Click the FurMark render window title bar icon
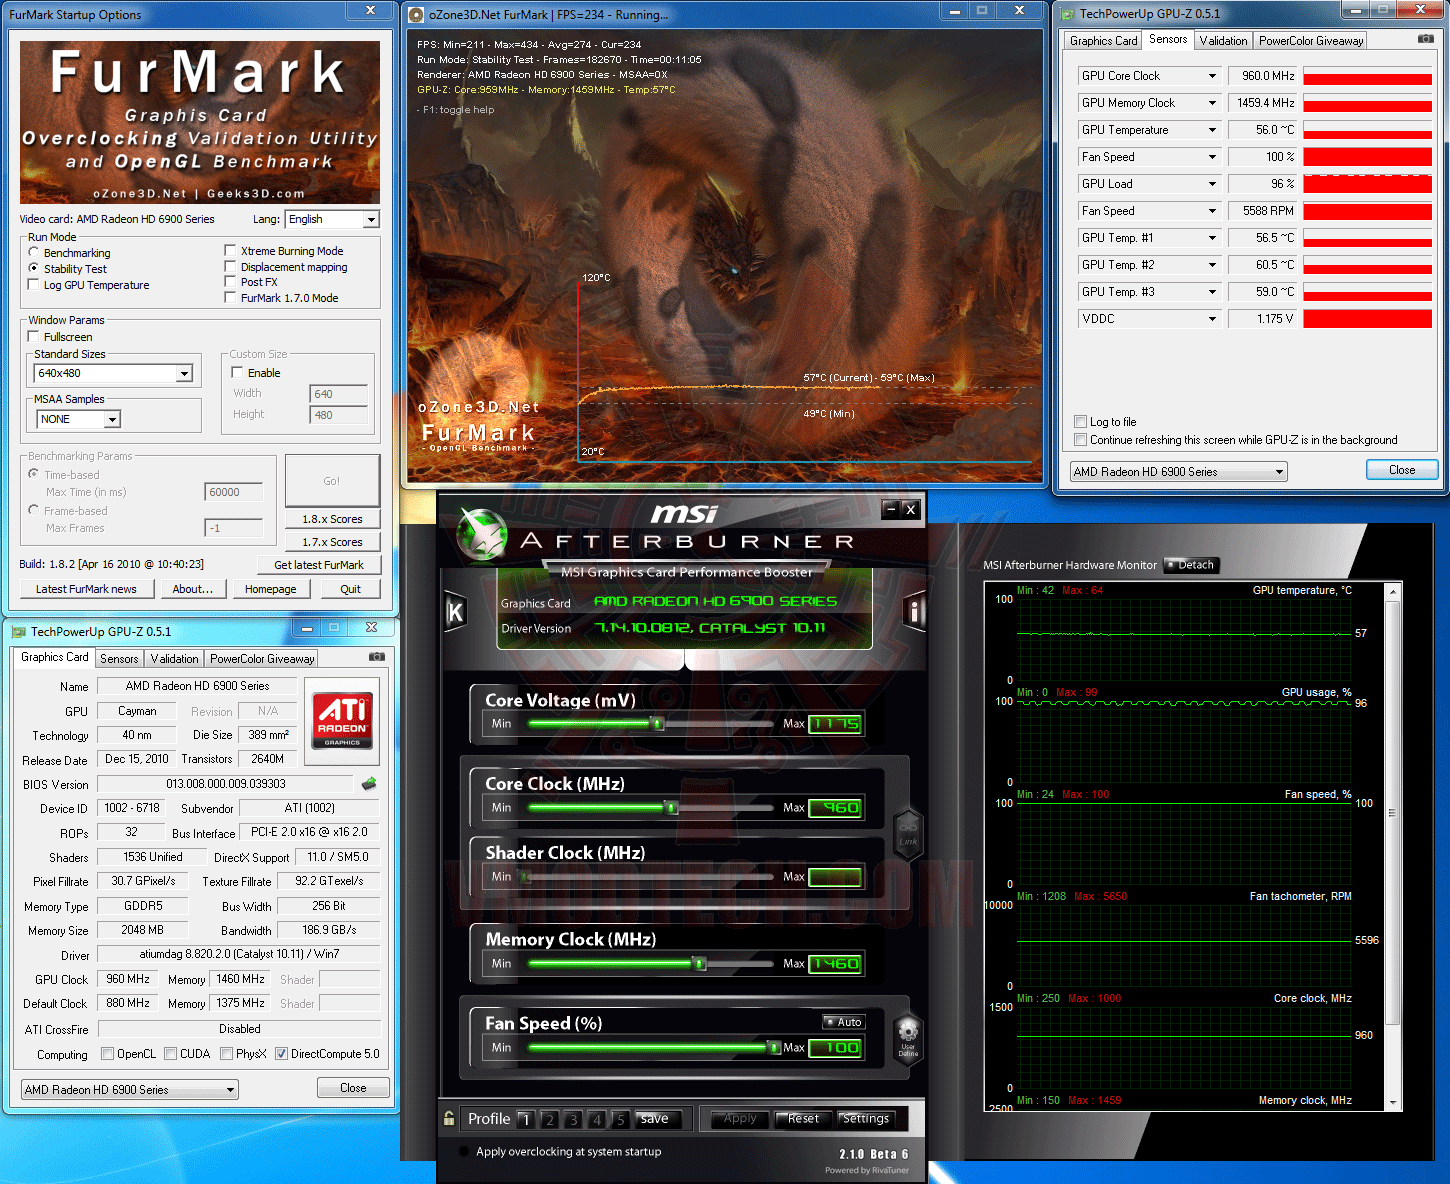The image size is (1450, 1184). click(x=416, y=15)
